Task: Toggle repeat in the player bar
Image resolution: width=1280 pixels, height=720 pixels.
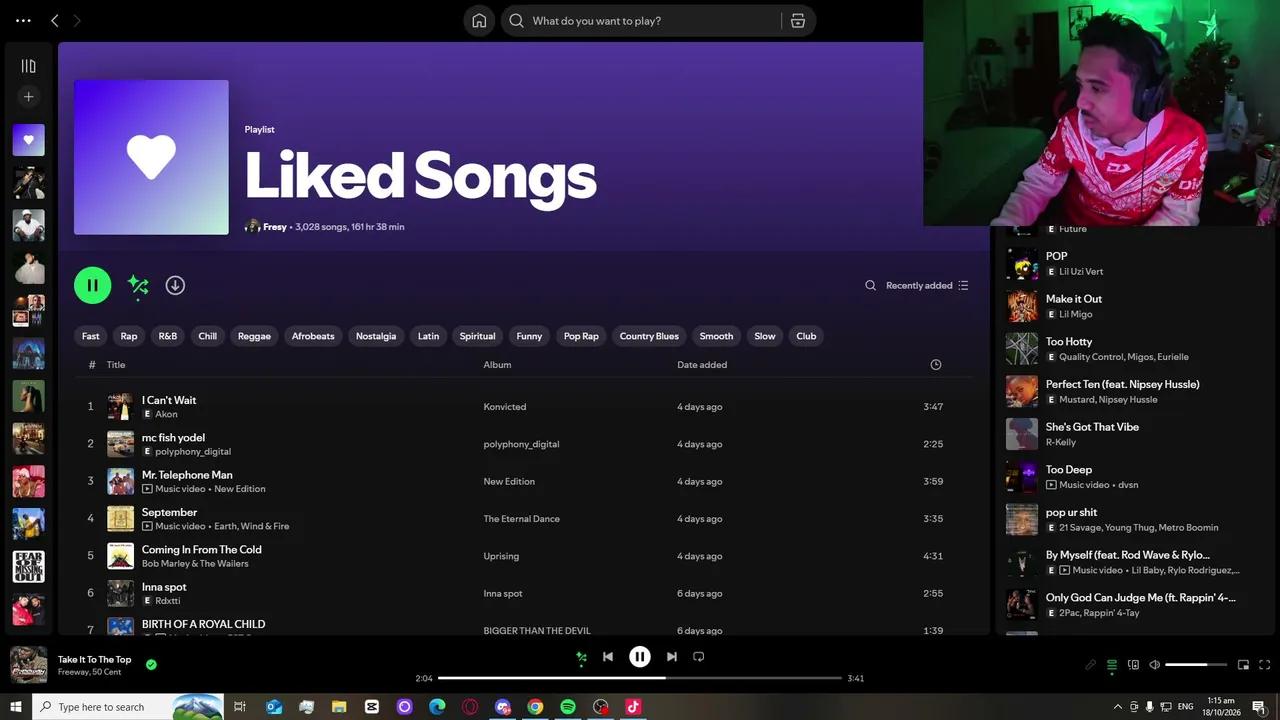Action: [699, 657]
